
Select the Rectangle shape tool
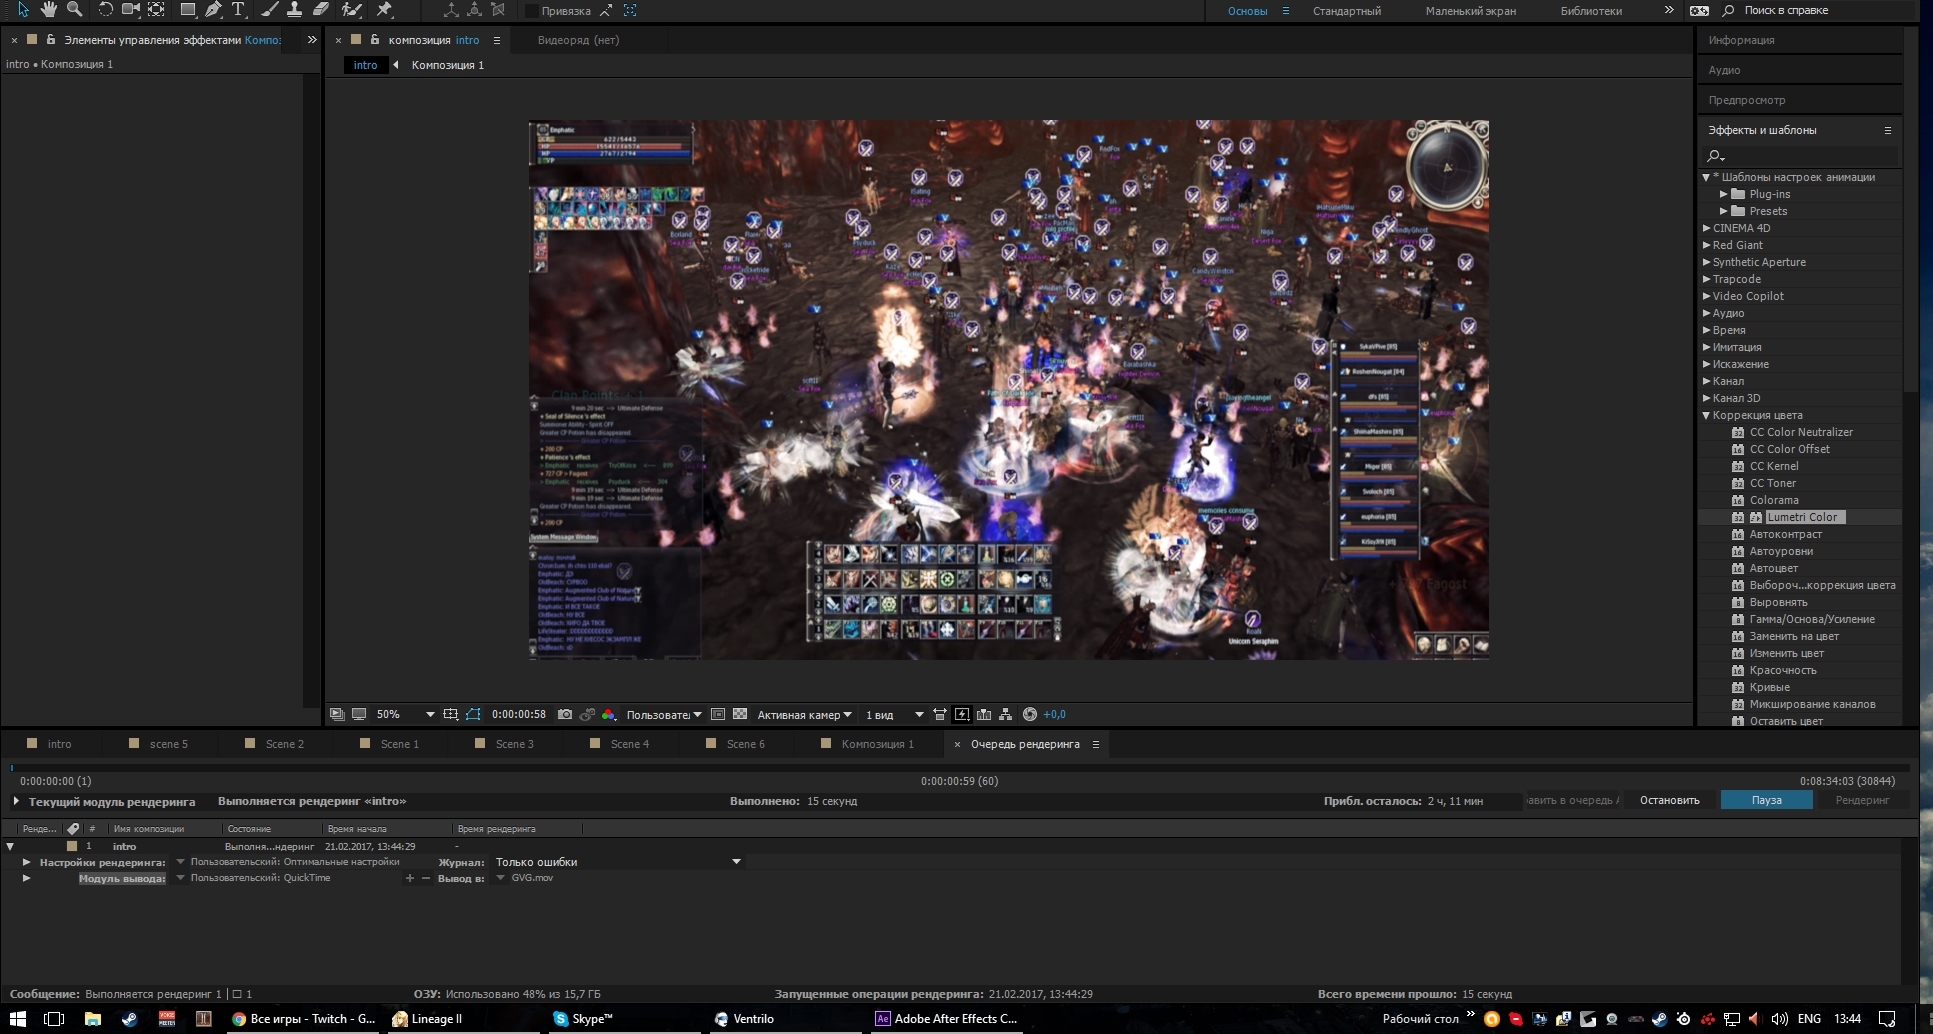(x=187, y=10)
